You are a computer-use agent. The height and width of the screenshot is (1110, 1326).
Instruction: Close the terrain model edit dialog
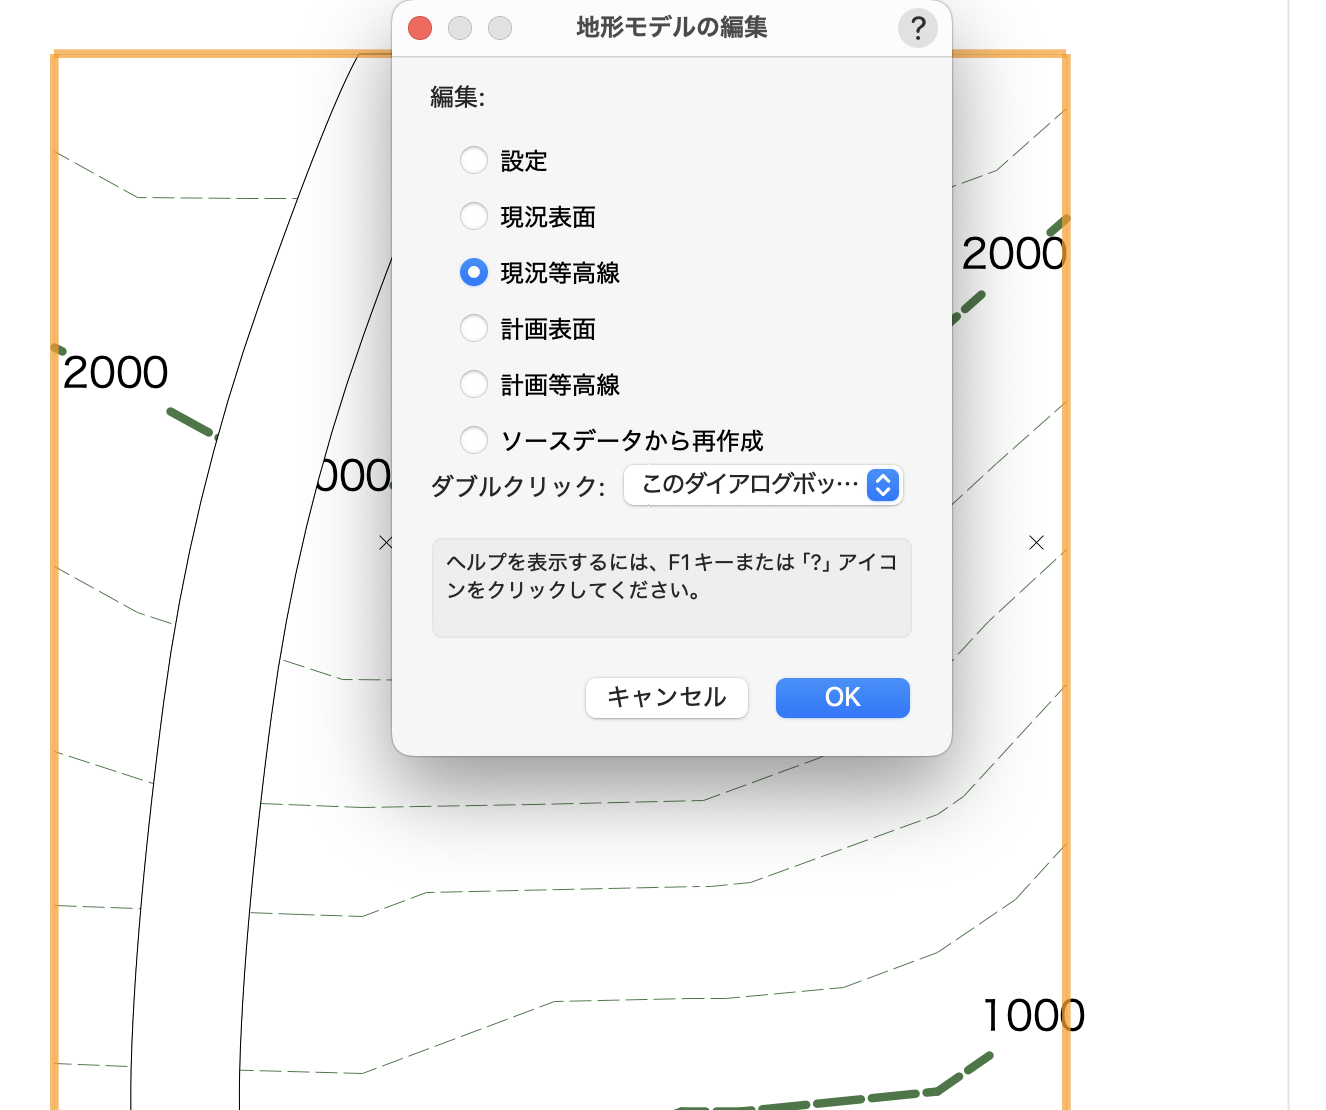(420, 28)
